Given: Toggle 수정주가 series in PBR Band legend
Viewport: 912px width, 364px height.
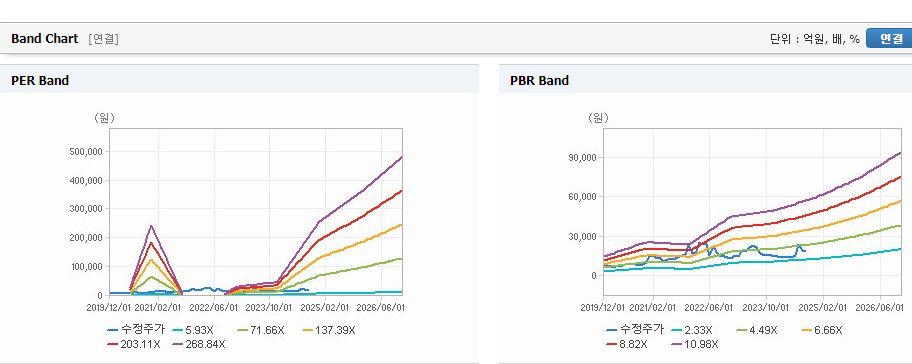Looking at the screenshot, I should coord(635,330).
